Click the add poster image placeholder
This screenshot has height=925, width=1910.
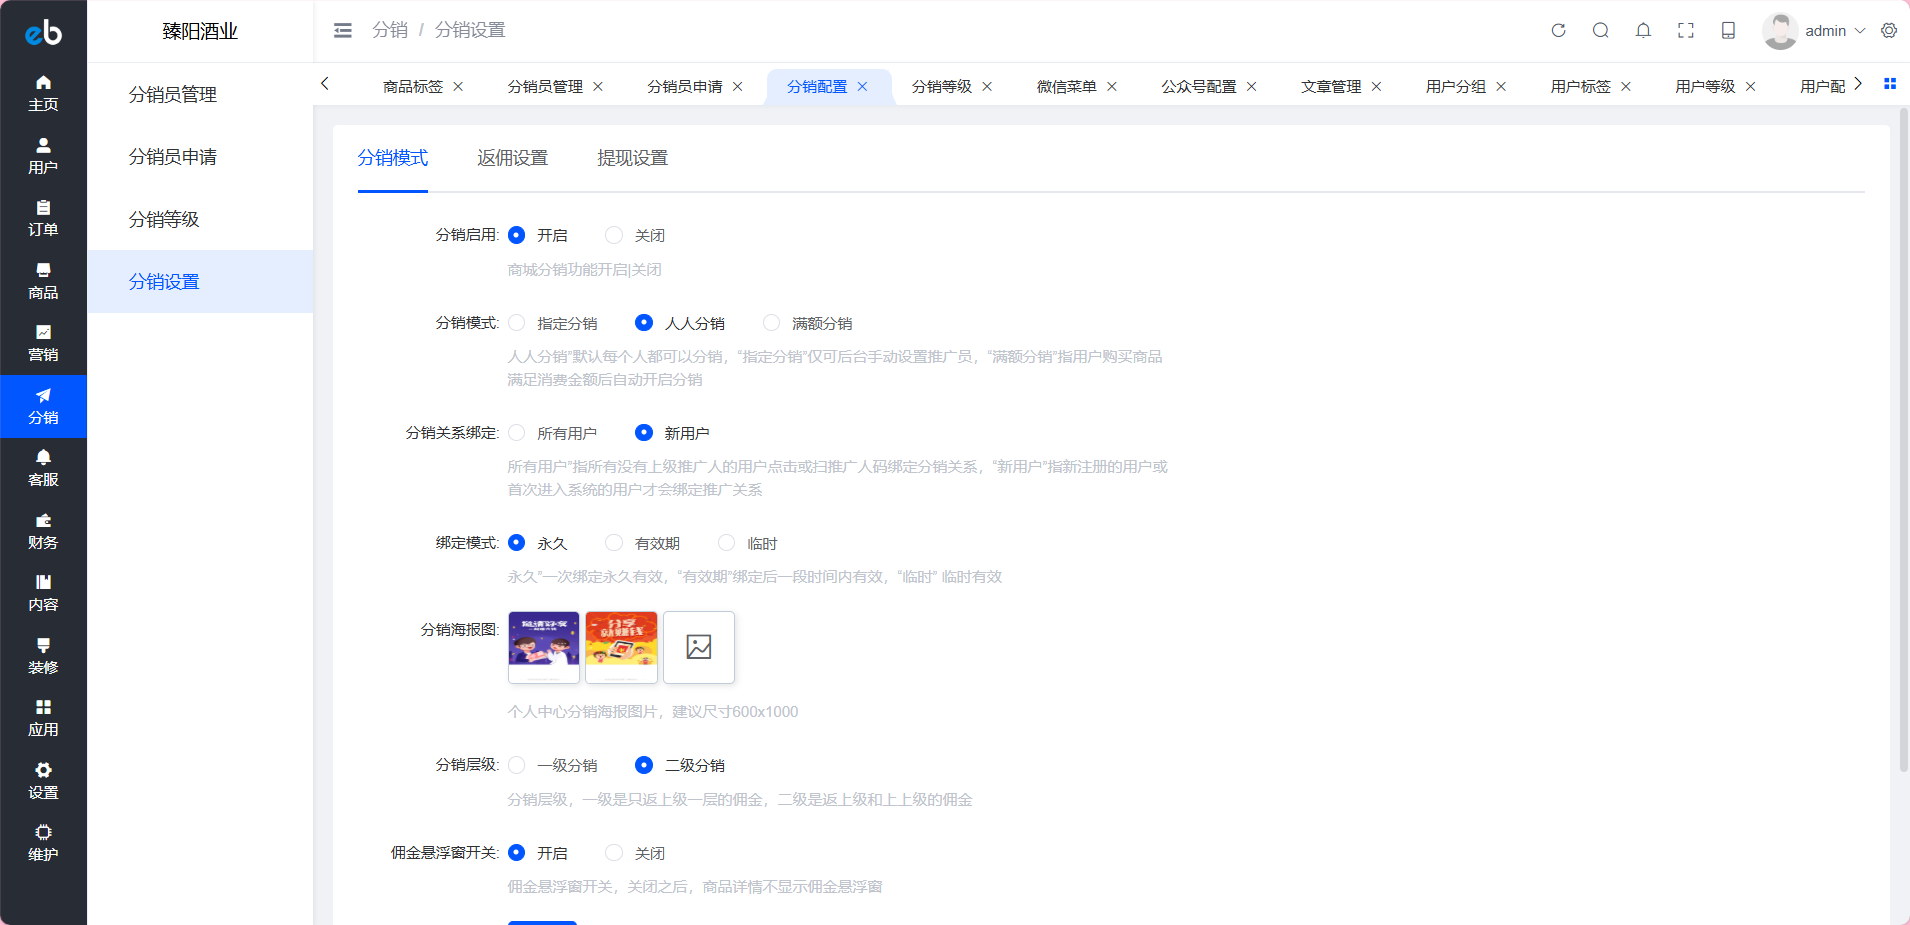699,647
